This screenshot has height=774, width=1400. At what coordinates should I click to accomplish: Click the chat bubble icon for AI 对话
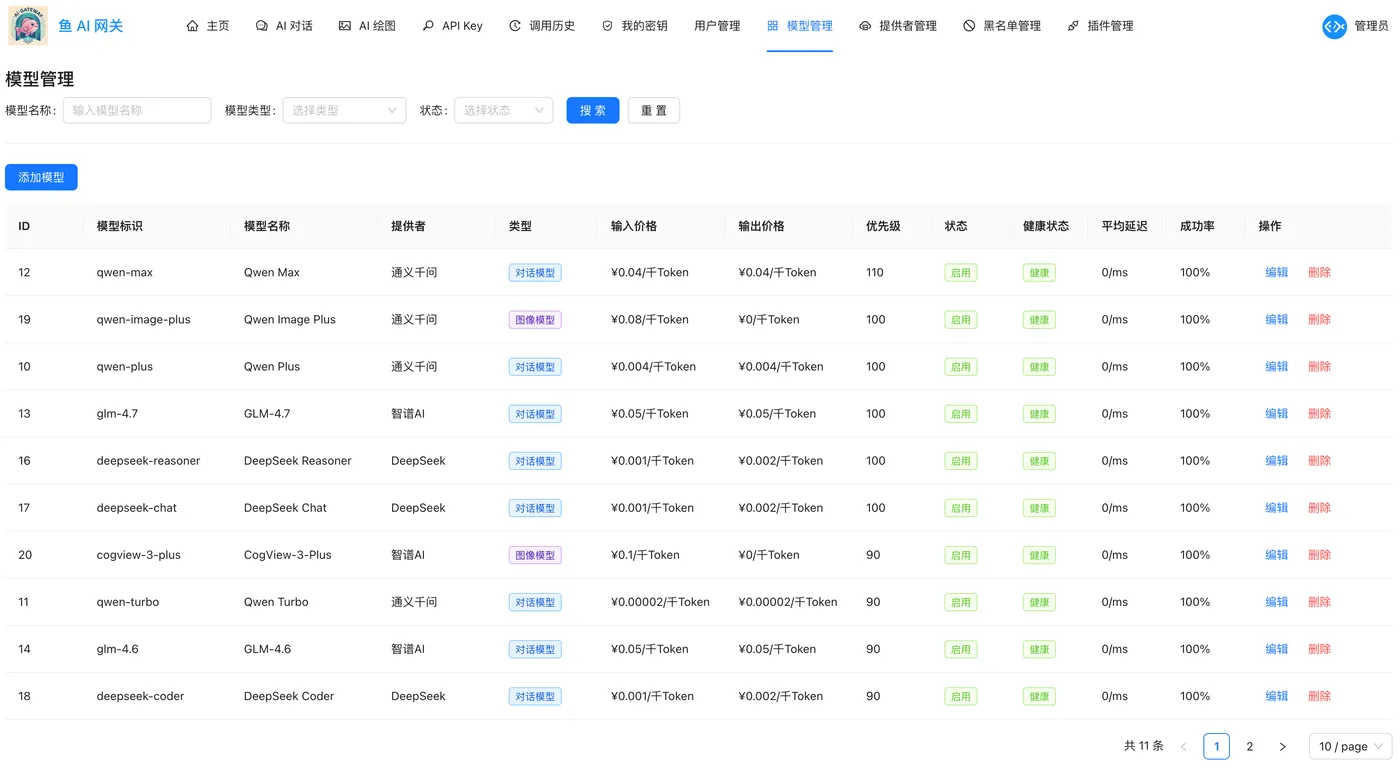[x=262, y=26]
